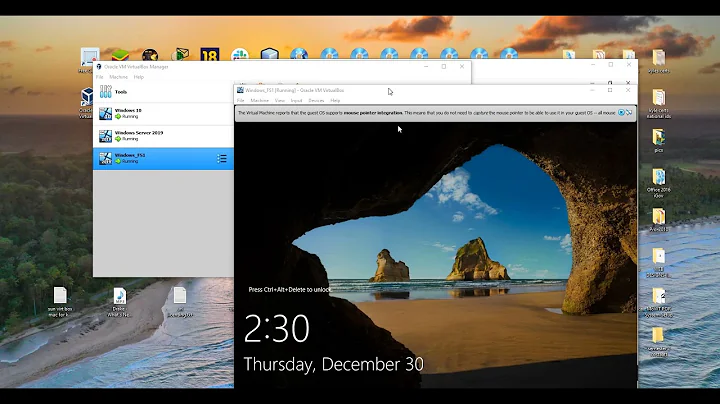
Task: Maximize the Windows_FS1 VM window
Action: point(610,90)
